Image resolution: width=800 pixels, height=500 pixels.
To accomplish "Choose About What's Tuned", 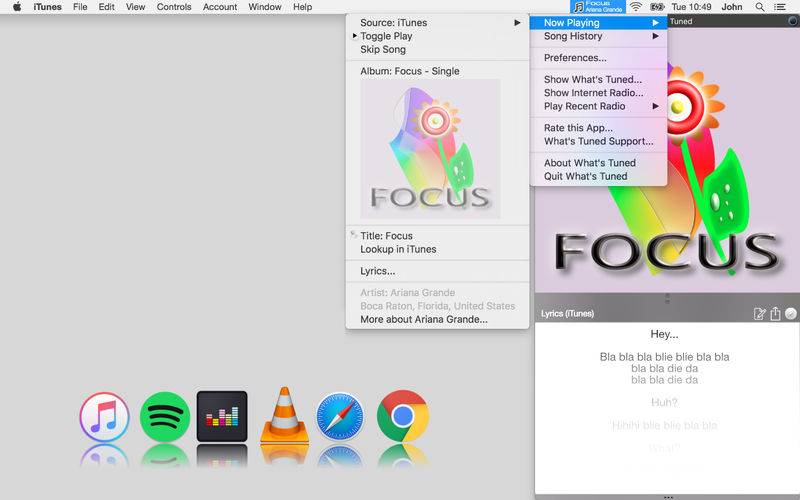I will point(598,163).
